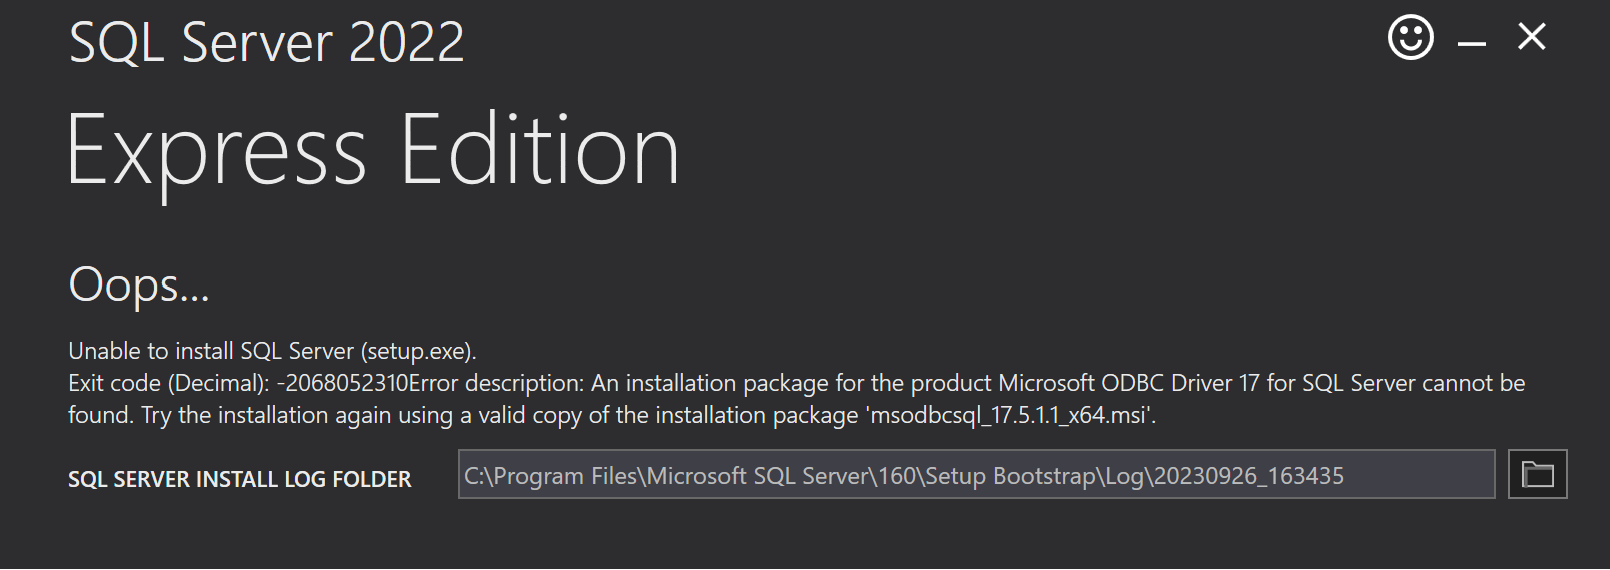Click the exit code number -2068052310
Image resolution: width=1610 pixels, height=570 pixels.
coord(342,383)
